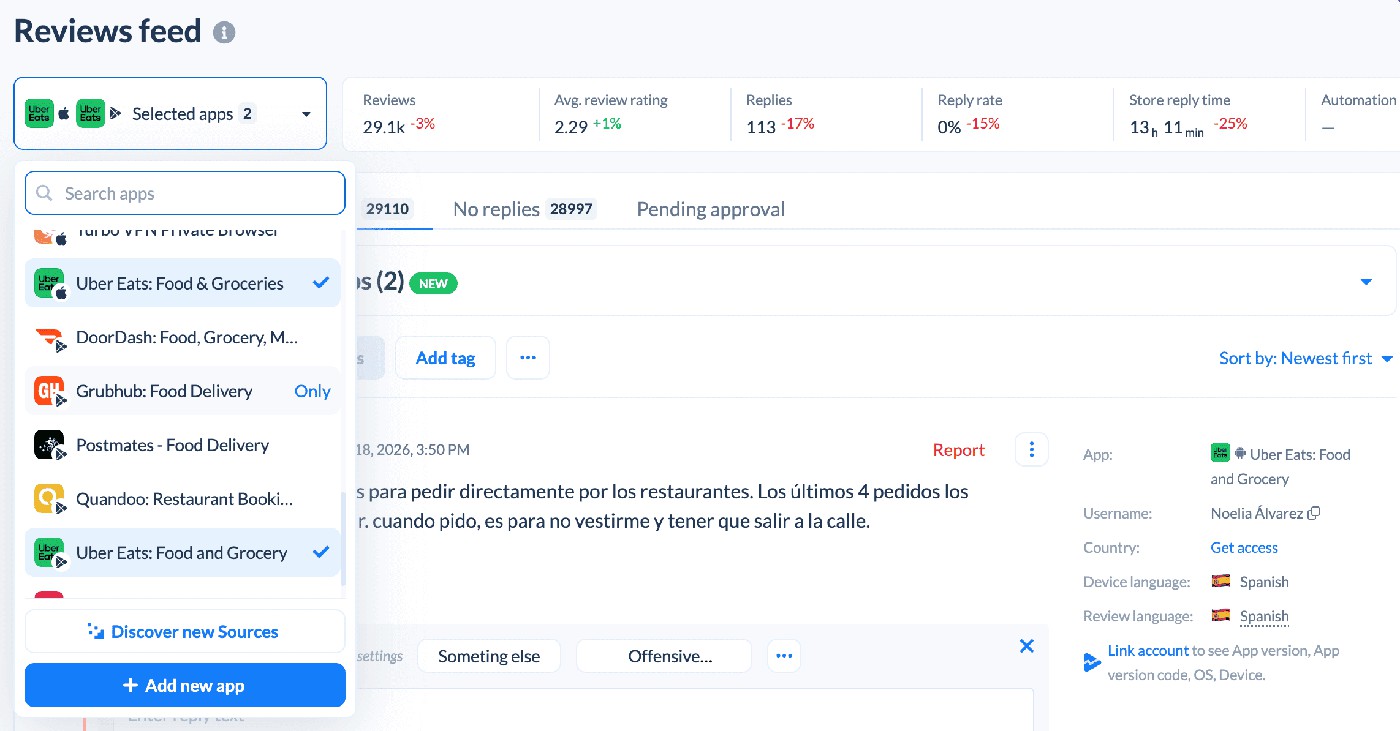
Task: Click the DoorDash app icon
Action: (49, 337)
